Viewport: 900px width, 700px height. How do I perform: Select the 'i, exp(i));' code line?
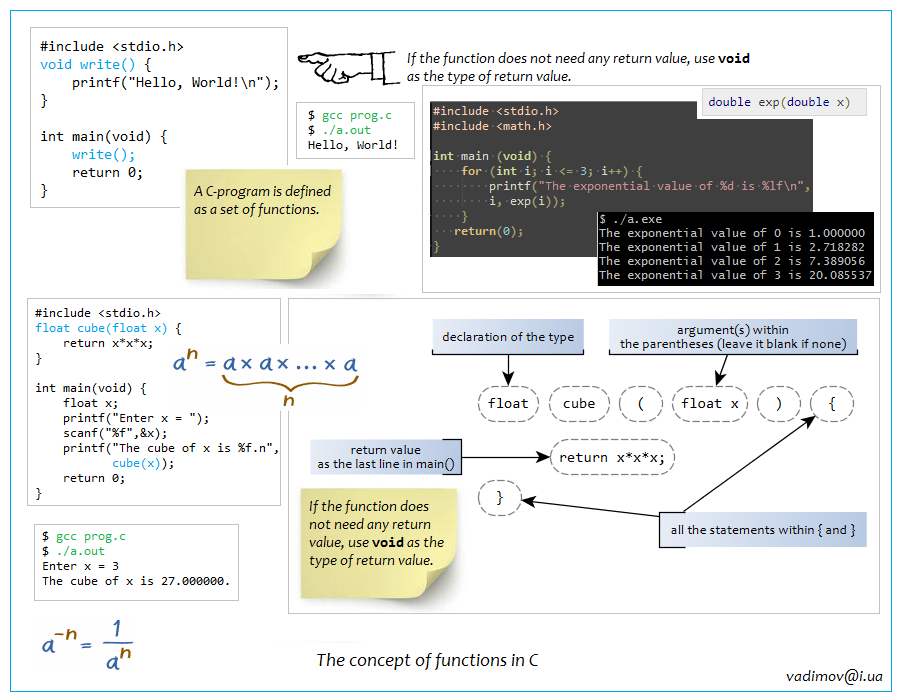click(527, 201)
